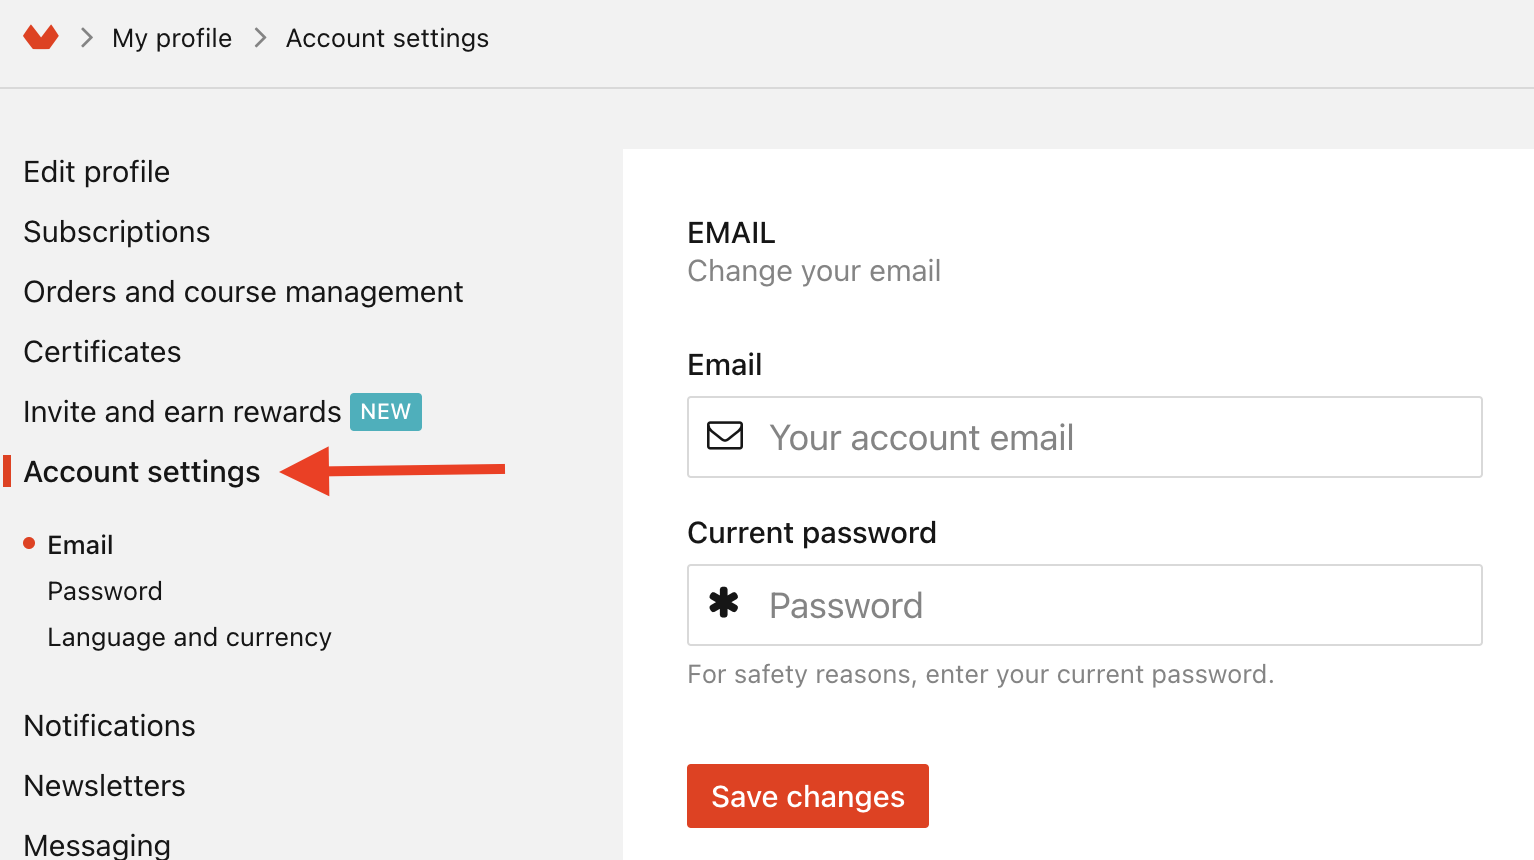Click the Save changes button

pos(808,796)
